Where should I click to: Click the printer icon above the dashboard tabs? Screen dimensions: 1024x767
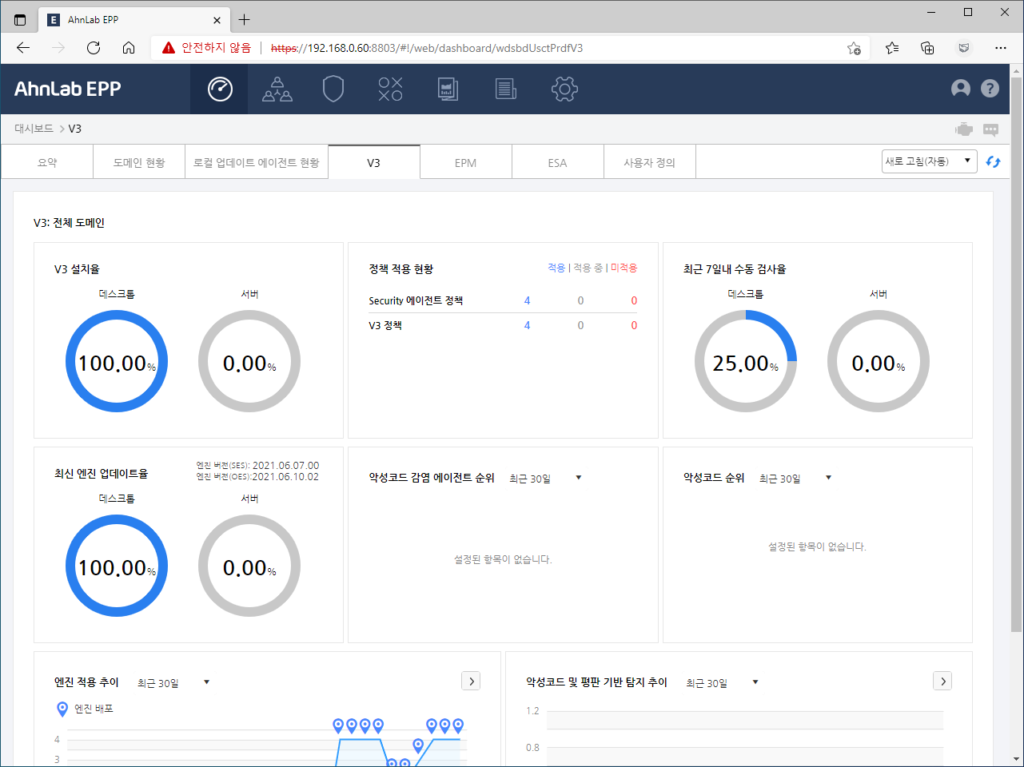pos(962,129)
